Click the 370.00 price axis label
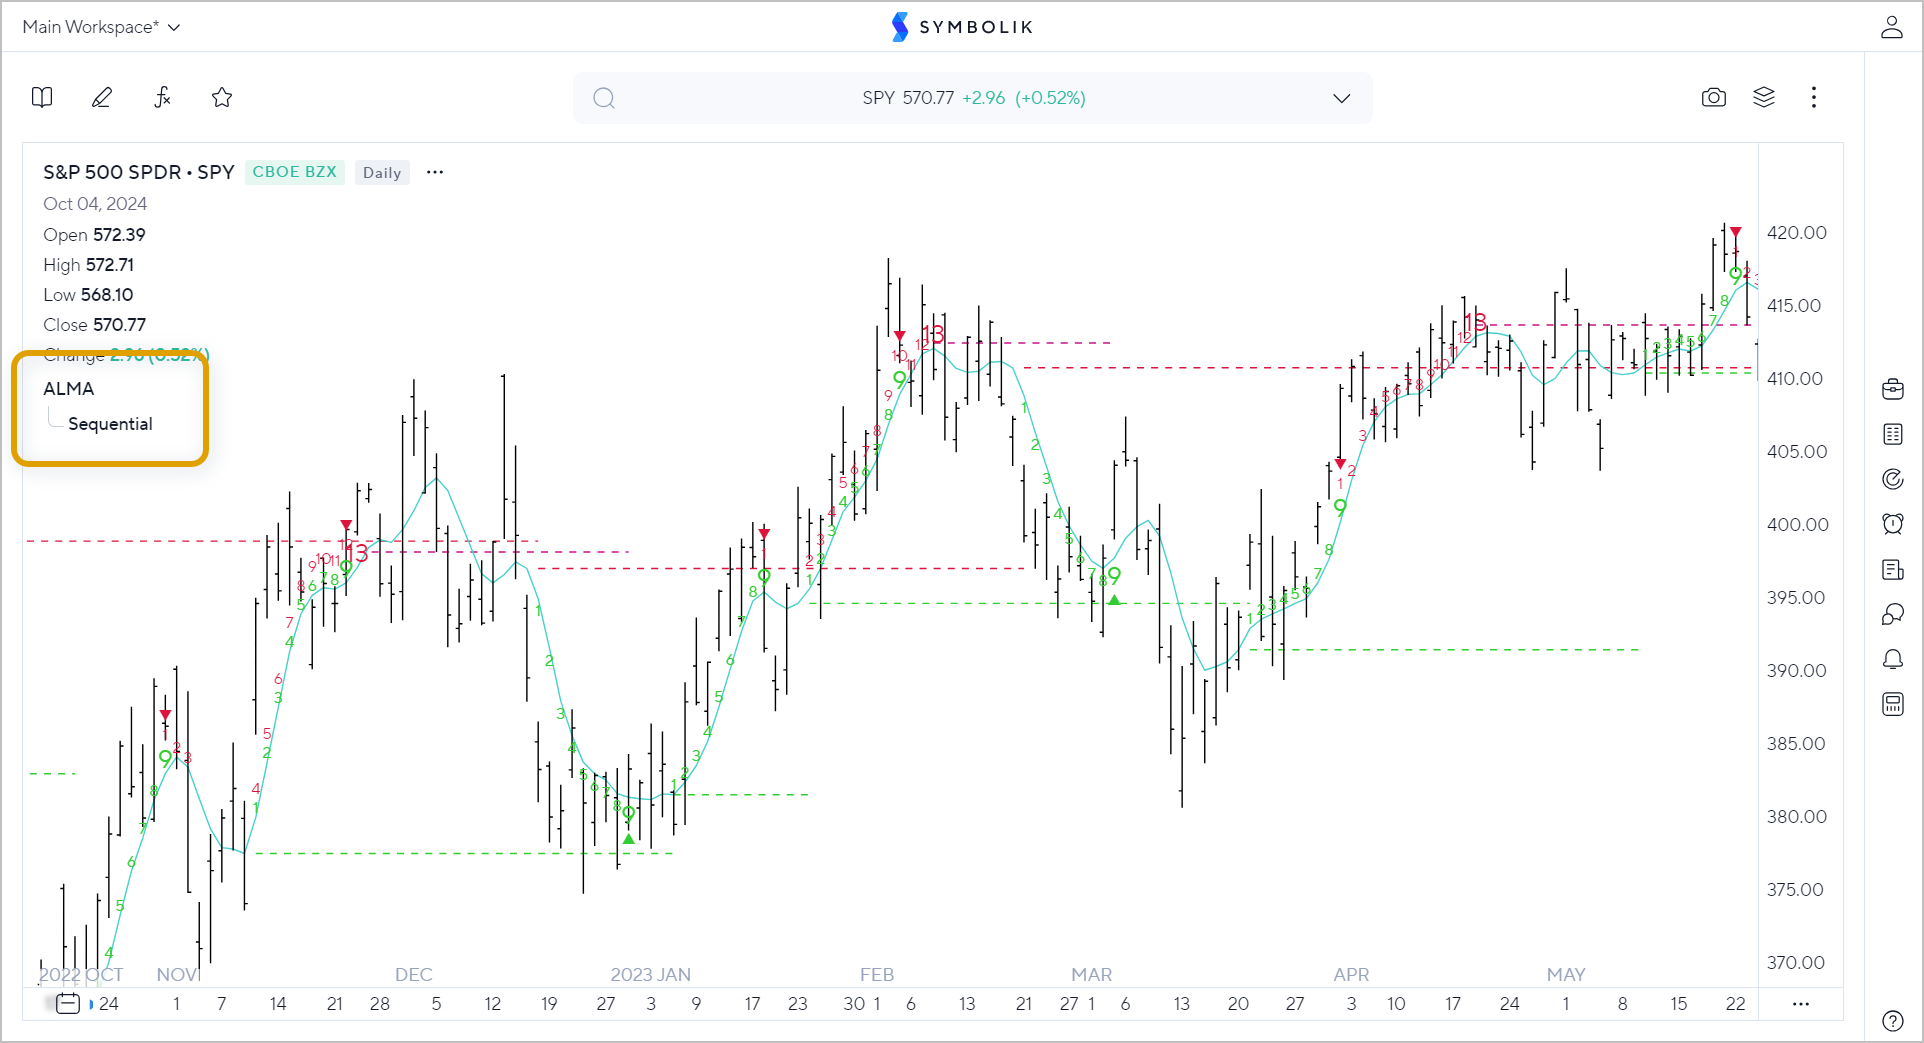The width and height of the screenshot is (1924, 1043). [x=1797, y=963]
